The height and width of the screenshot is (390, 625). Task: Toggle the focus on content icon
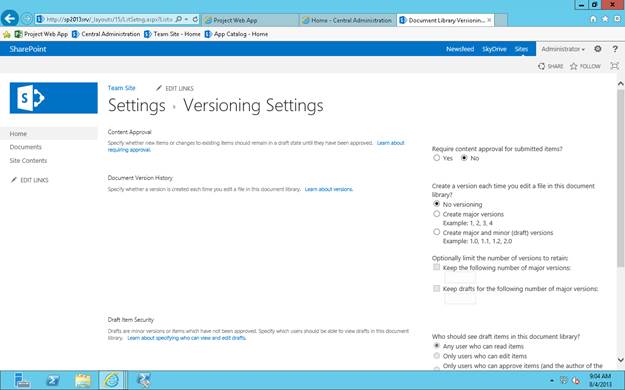tap(615, 66)
